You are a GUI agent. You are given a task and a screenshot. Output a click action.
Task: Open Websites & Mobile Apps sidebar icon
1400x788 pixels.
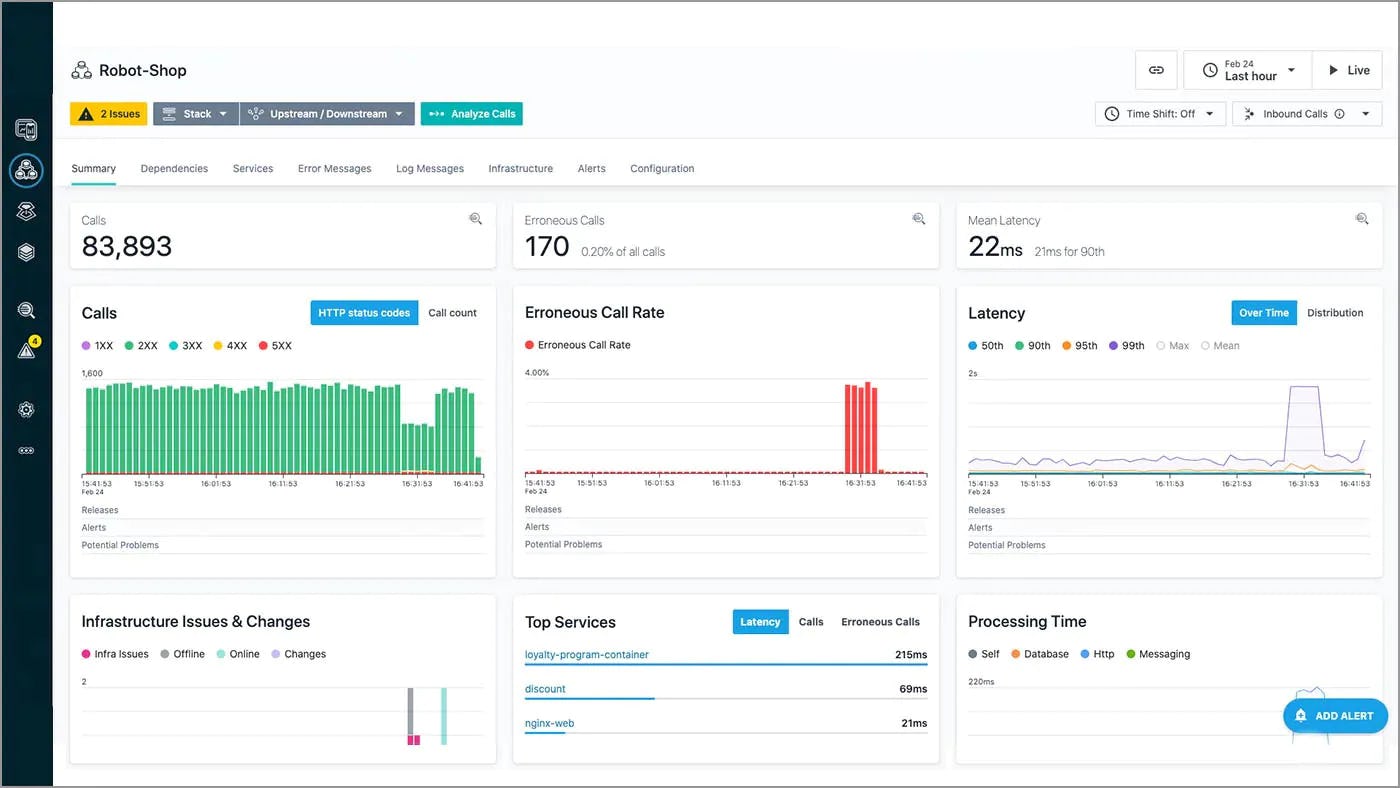pyautogui.click(x=27, y=128)
